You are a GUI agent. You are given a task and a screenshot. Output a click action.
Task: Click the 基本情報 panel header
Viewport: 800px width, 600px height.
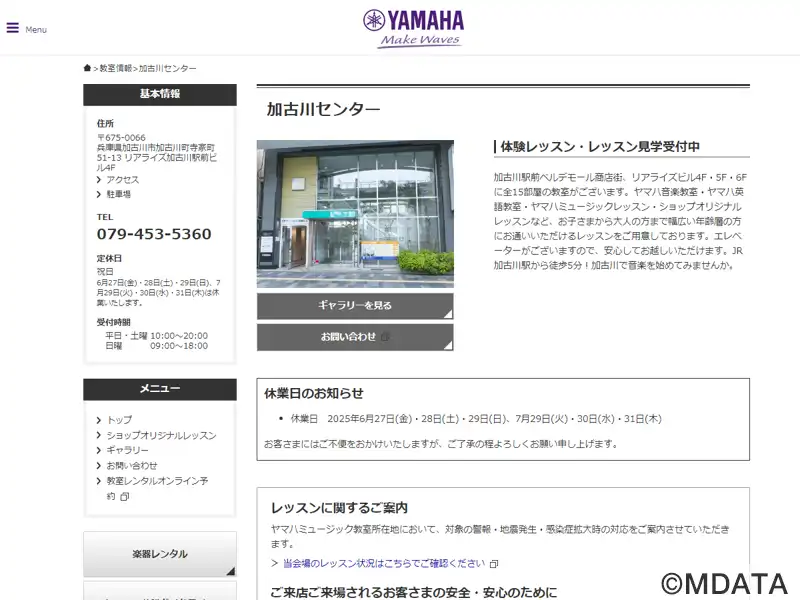pyautogui.click(x=160, y=94)
